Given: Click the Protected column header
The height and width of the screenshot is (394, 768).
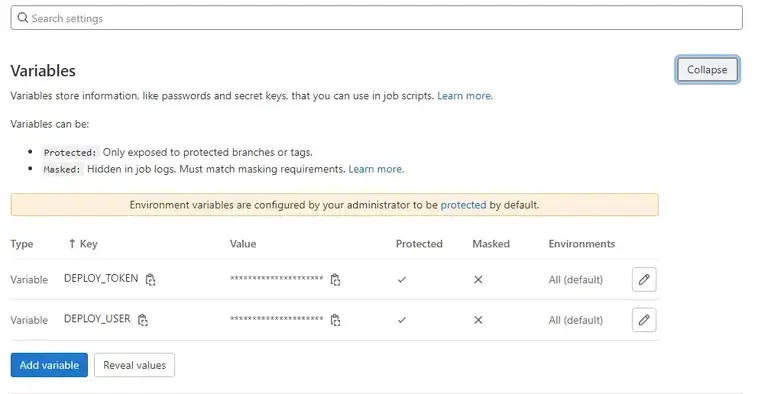Looking at the screenshot, I should click(419, 244).
